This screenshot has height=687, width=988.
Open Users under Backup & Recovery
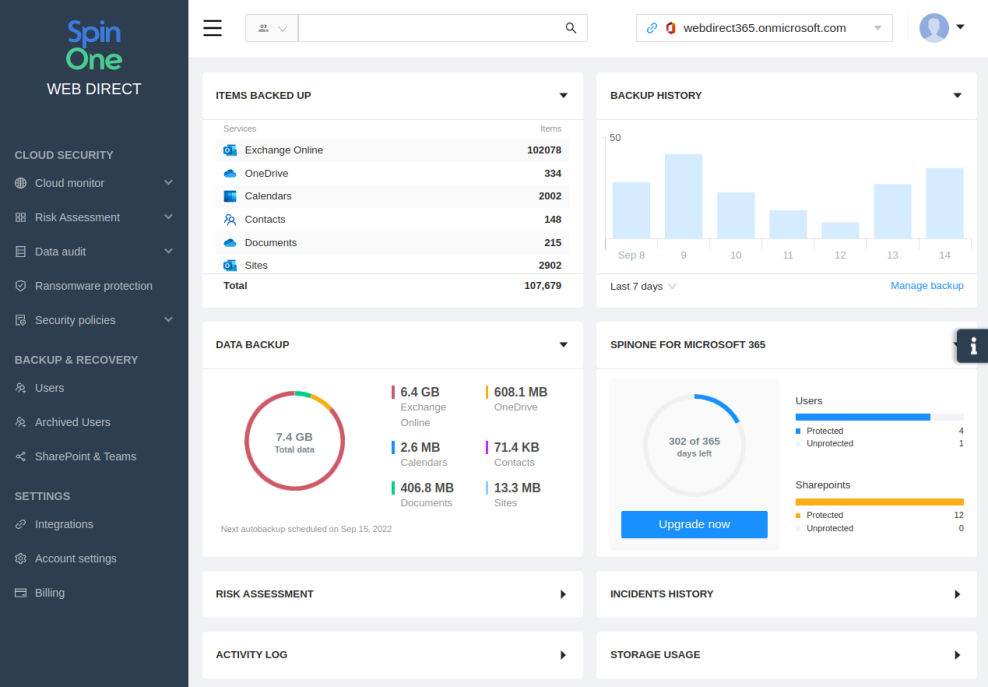[x=49, y=388]
